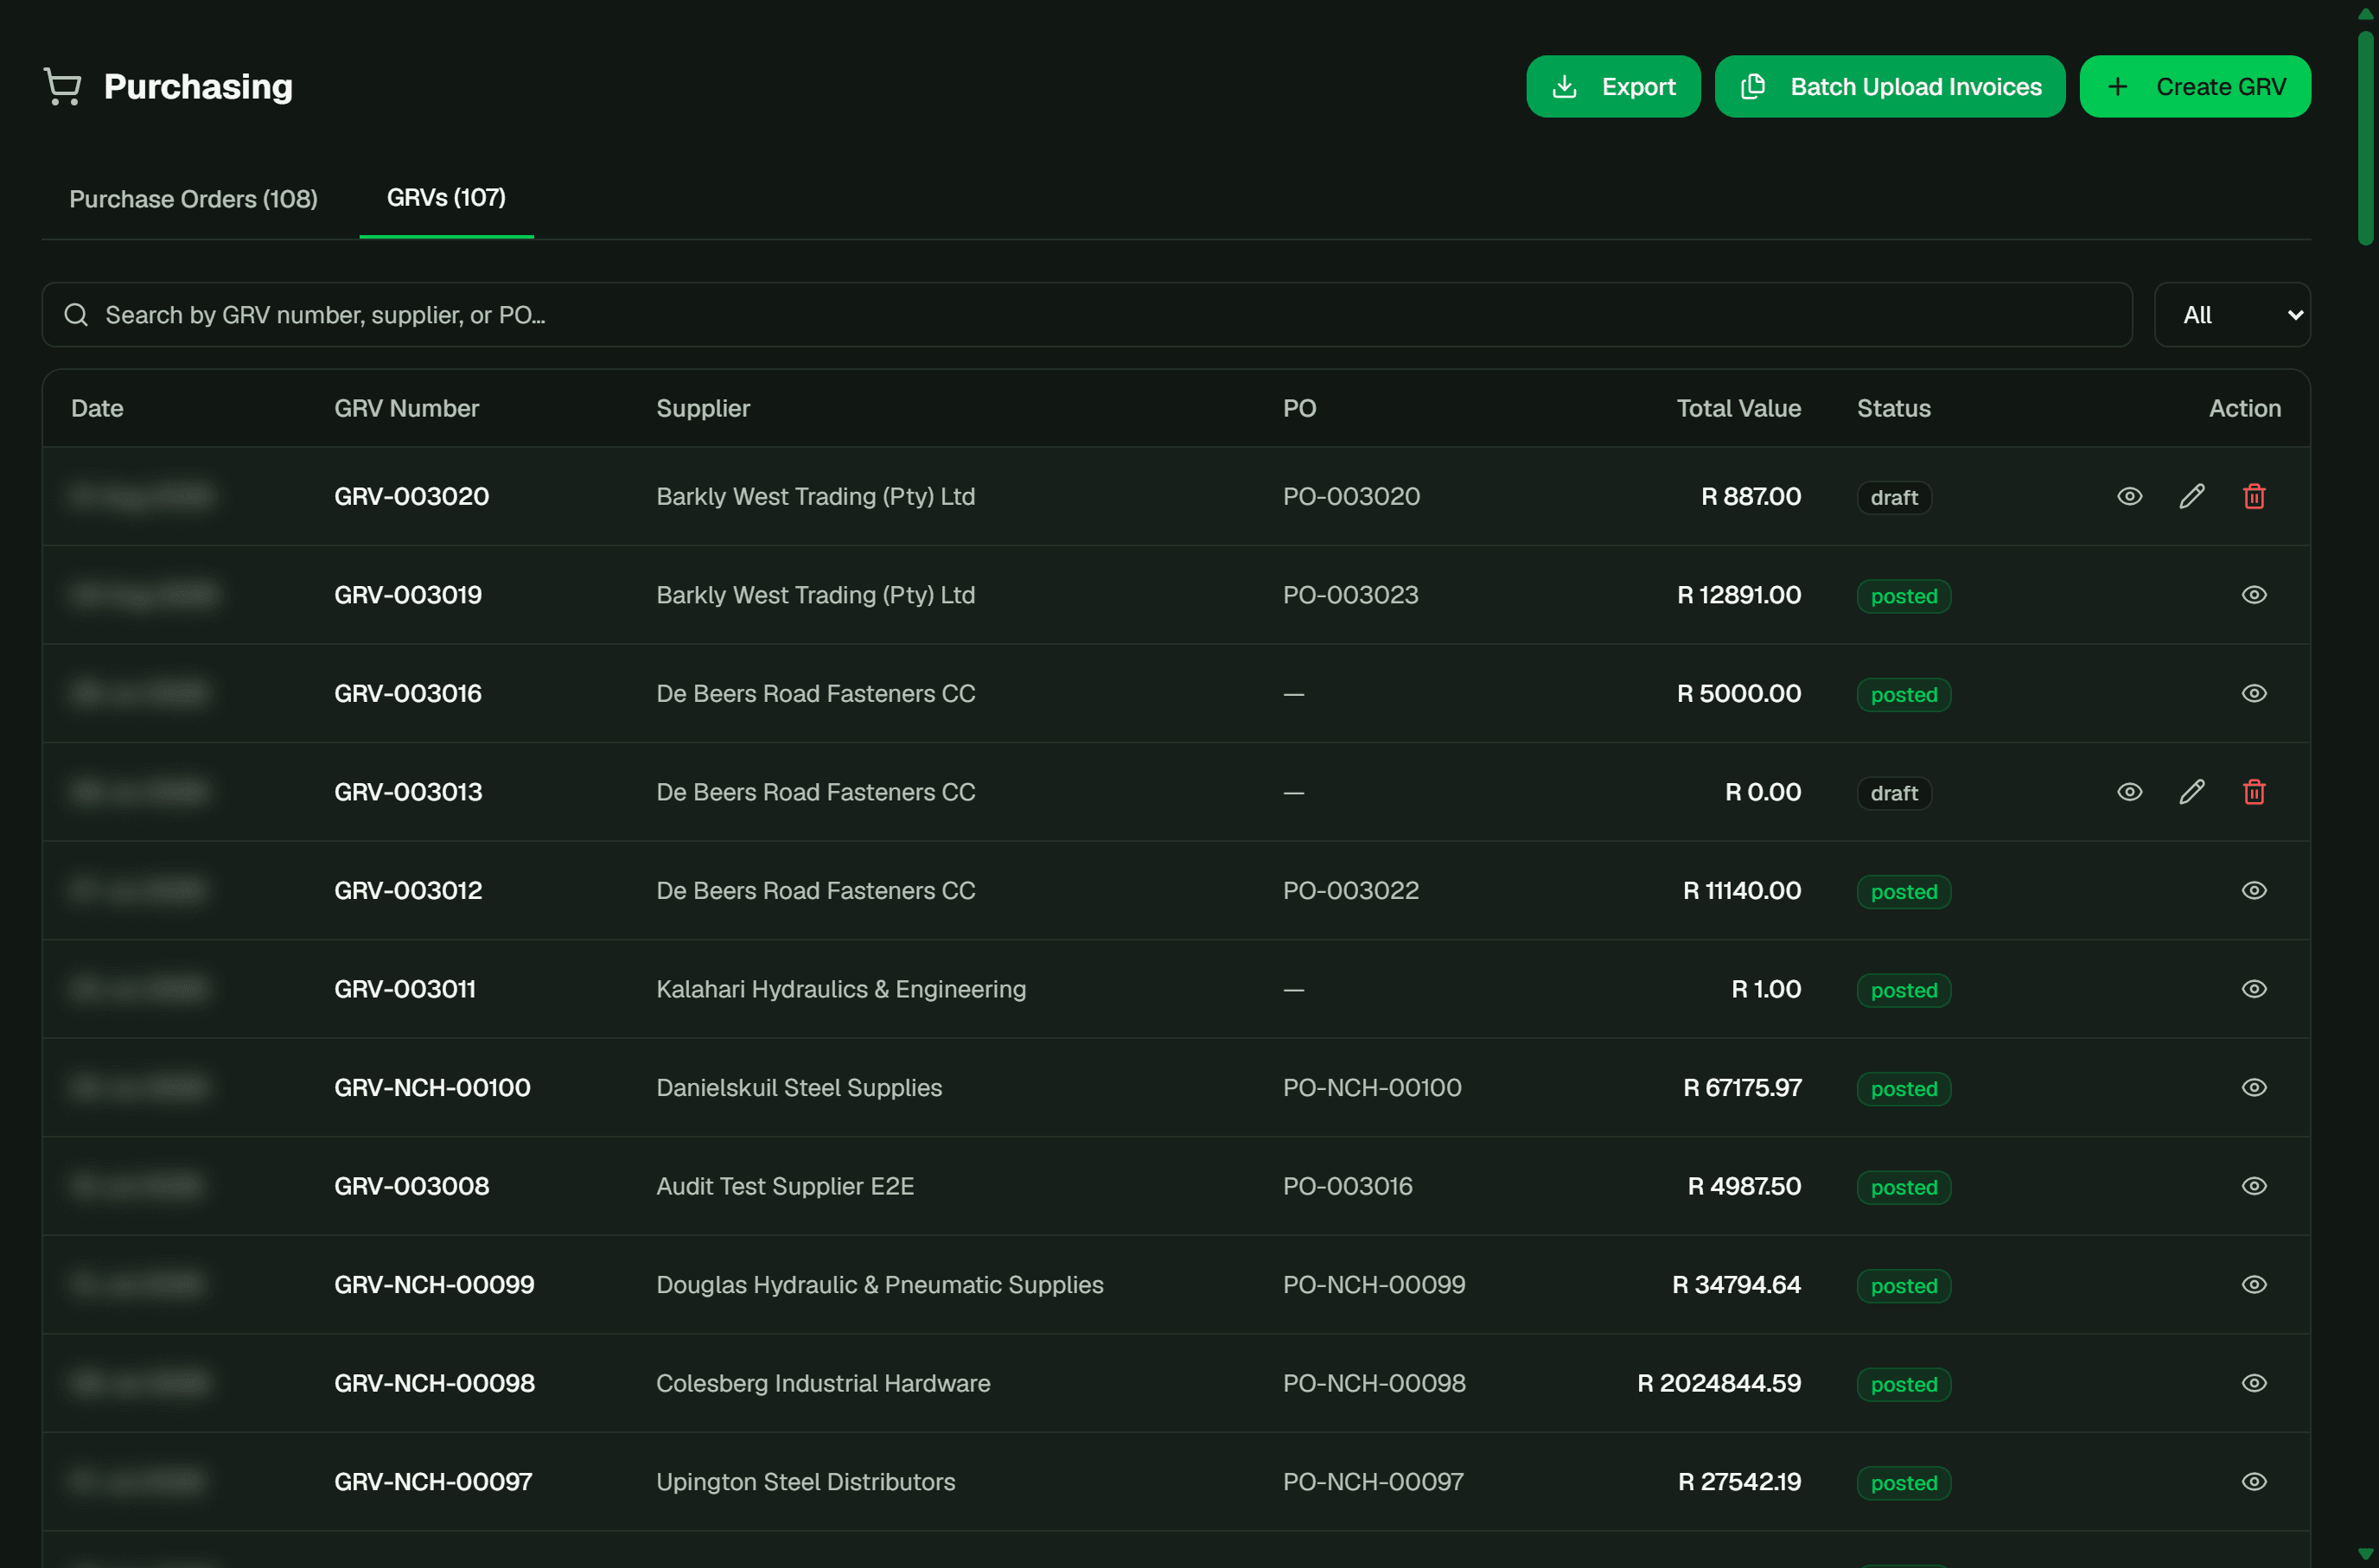
Task: Click GRV number GRV-003020
Action: (411, 496)
